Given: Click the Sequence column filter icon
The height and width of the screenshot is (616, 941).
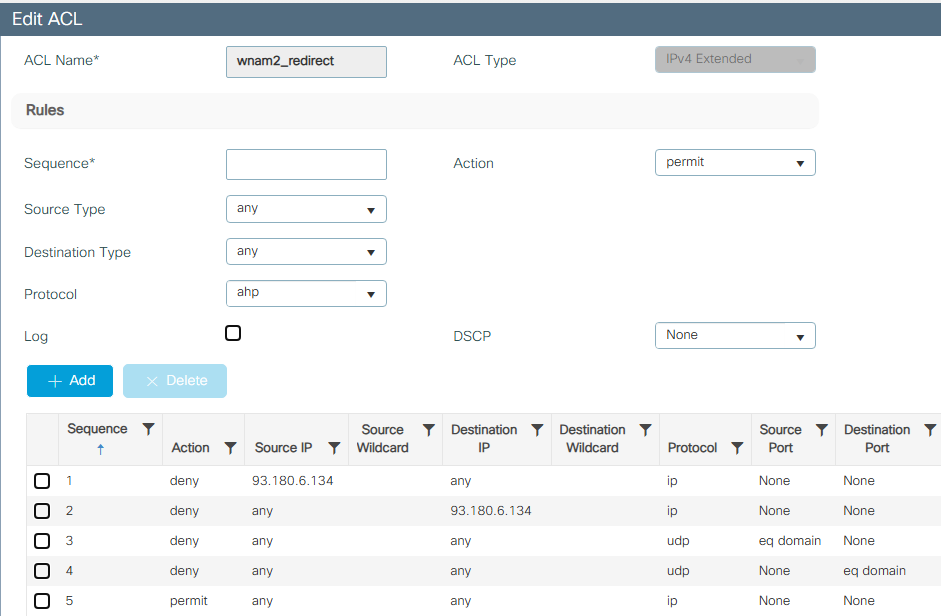Looking at the screenshot, I should (148, 429).
